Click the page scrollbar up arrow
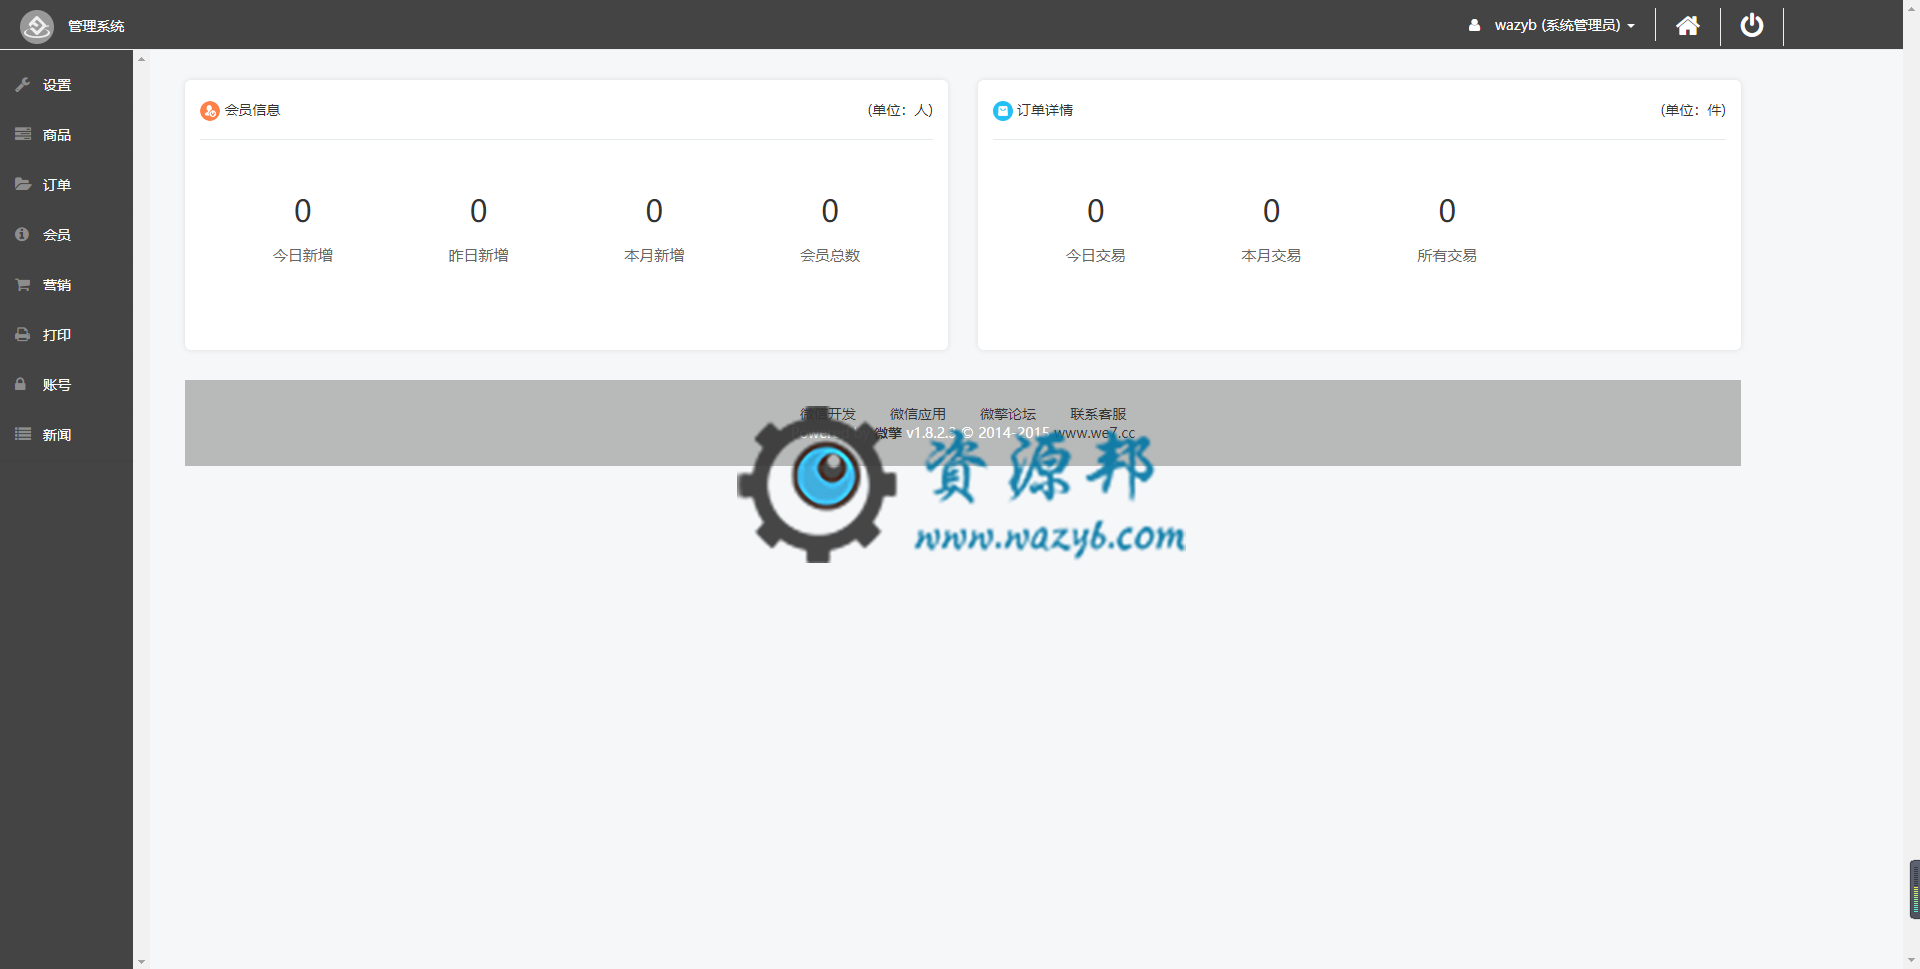The height and width of the screenshot is (969, 1920). click(x=1911, y=7)
